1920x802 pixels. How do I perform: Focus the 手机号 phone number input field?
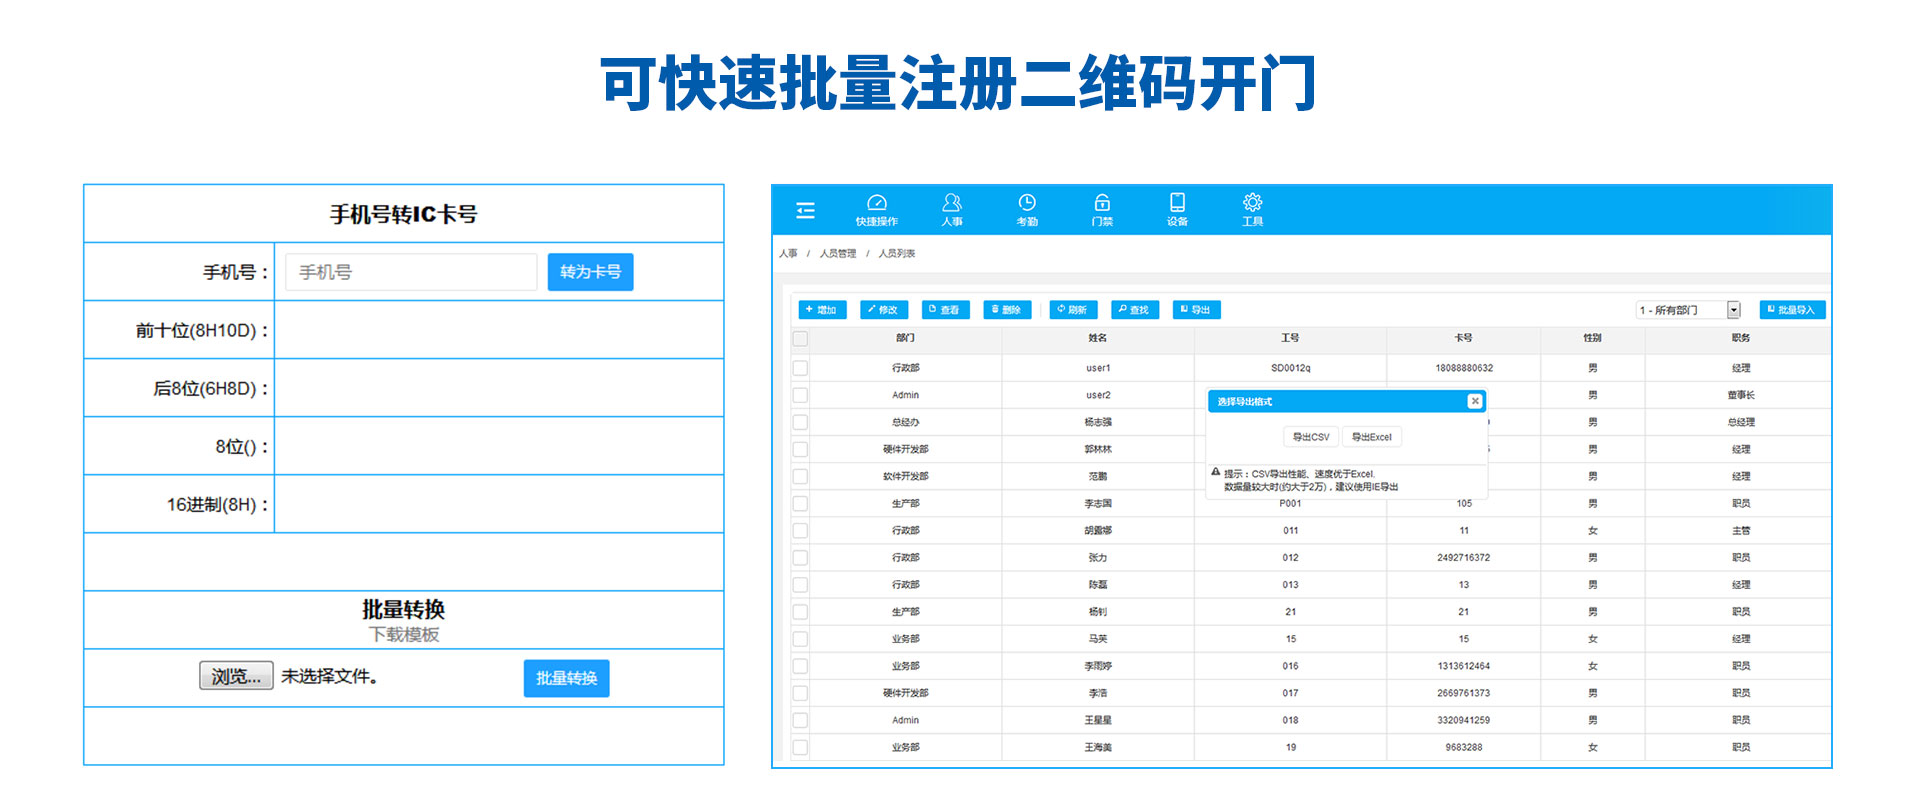tap(411, 272)
